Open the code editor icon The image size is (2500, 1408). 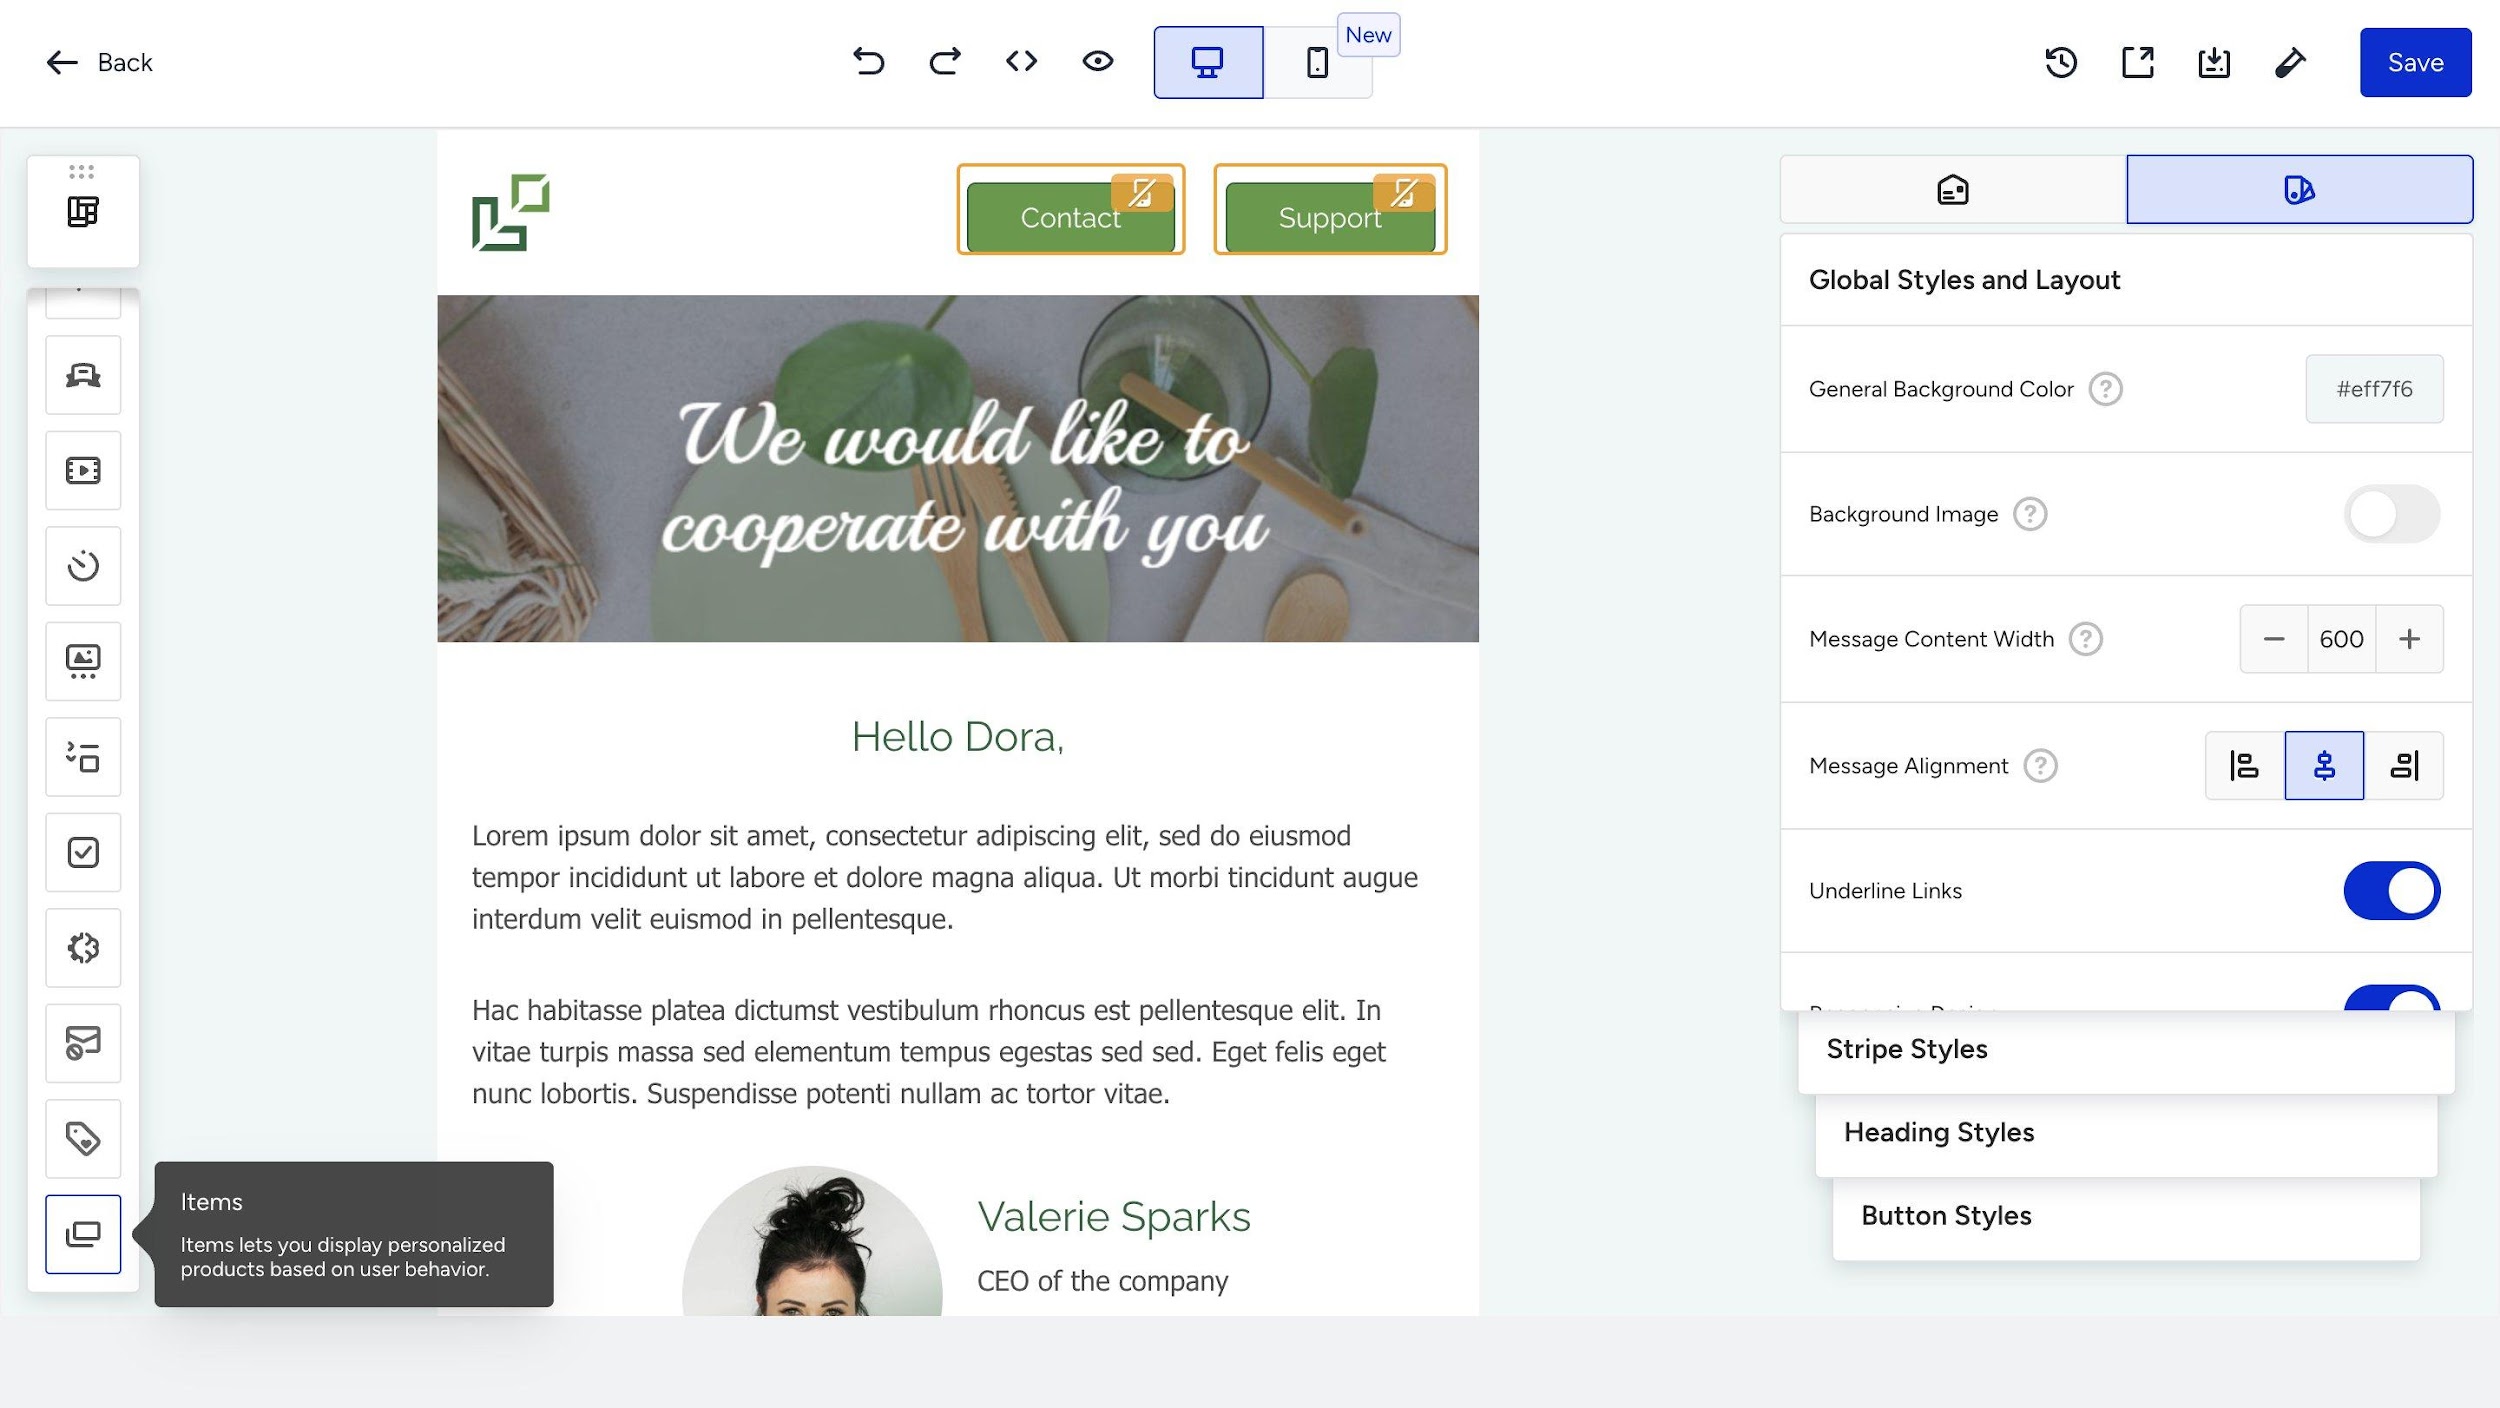pyautogui.click(x=1021, y=62)
